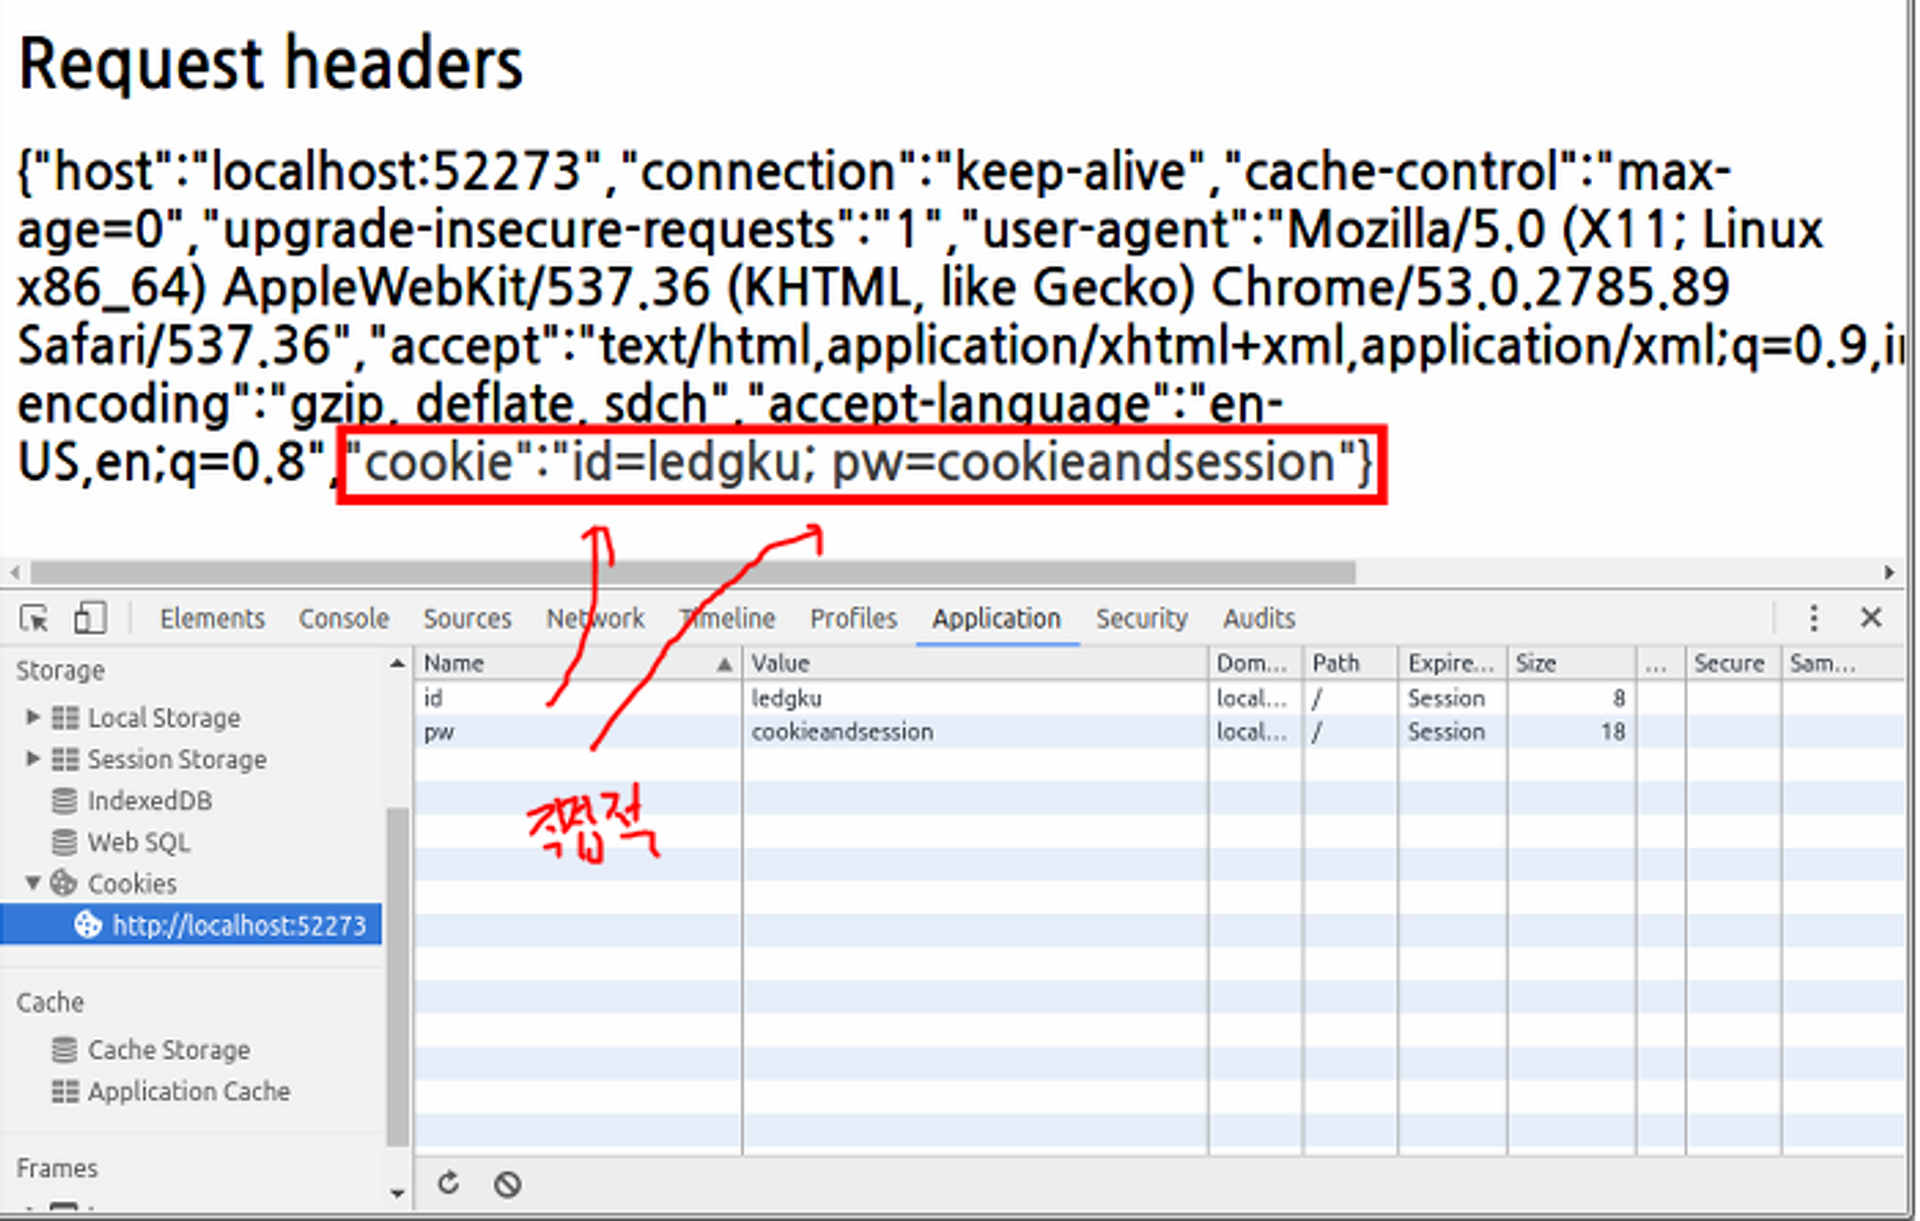Expand the Session Storage tree node
This screenshot has width=1920, height=1221.
coord(33,759)
